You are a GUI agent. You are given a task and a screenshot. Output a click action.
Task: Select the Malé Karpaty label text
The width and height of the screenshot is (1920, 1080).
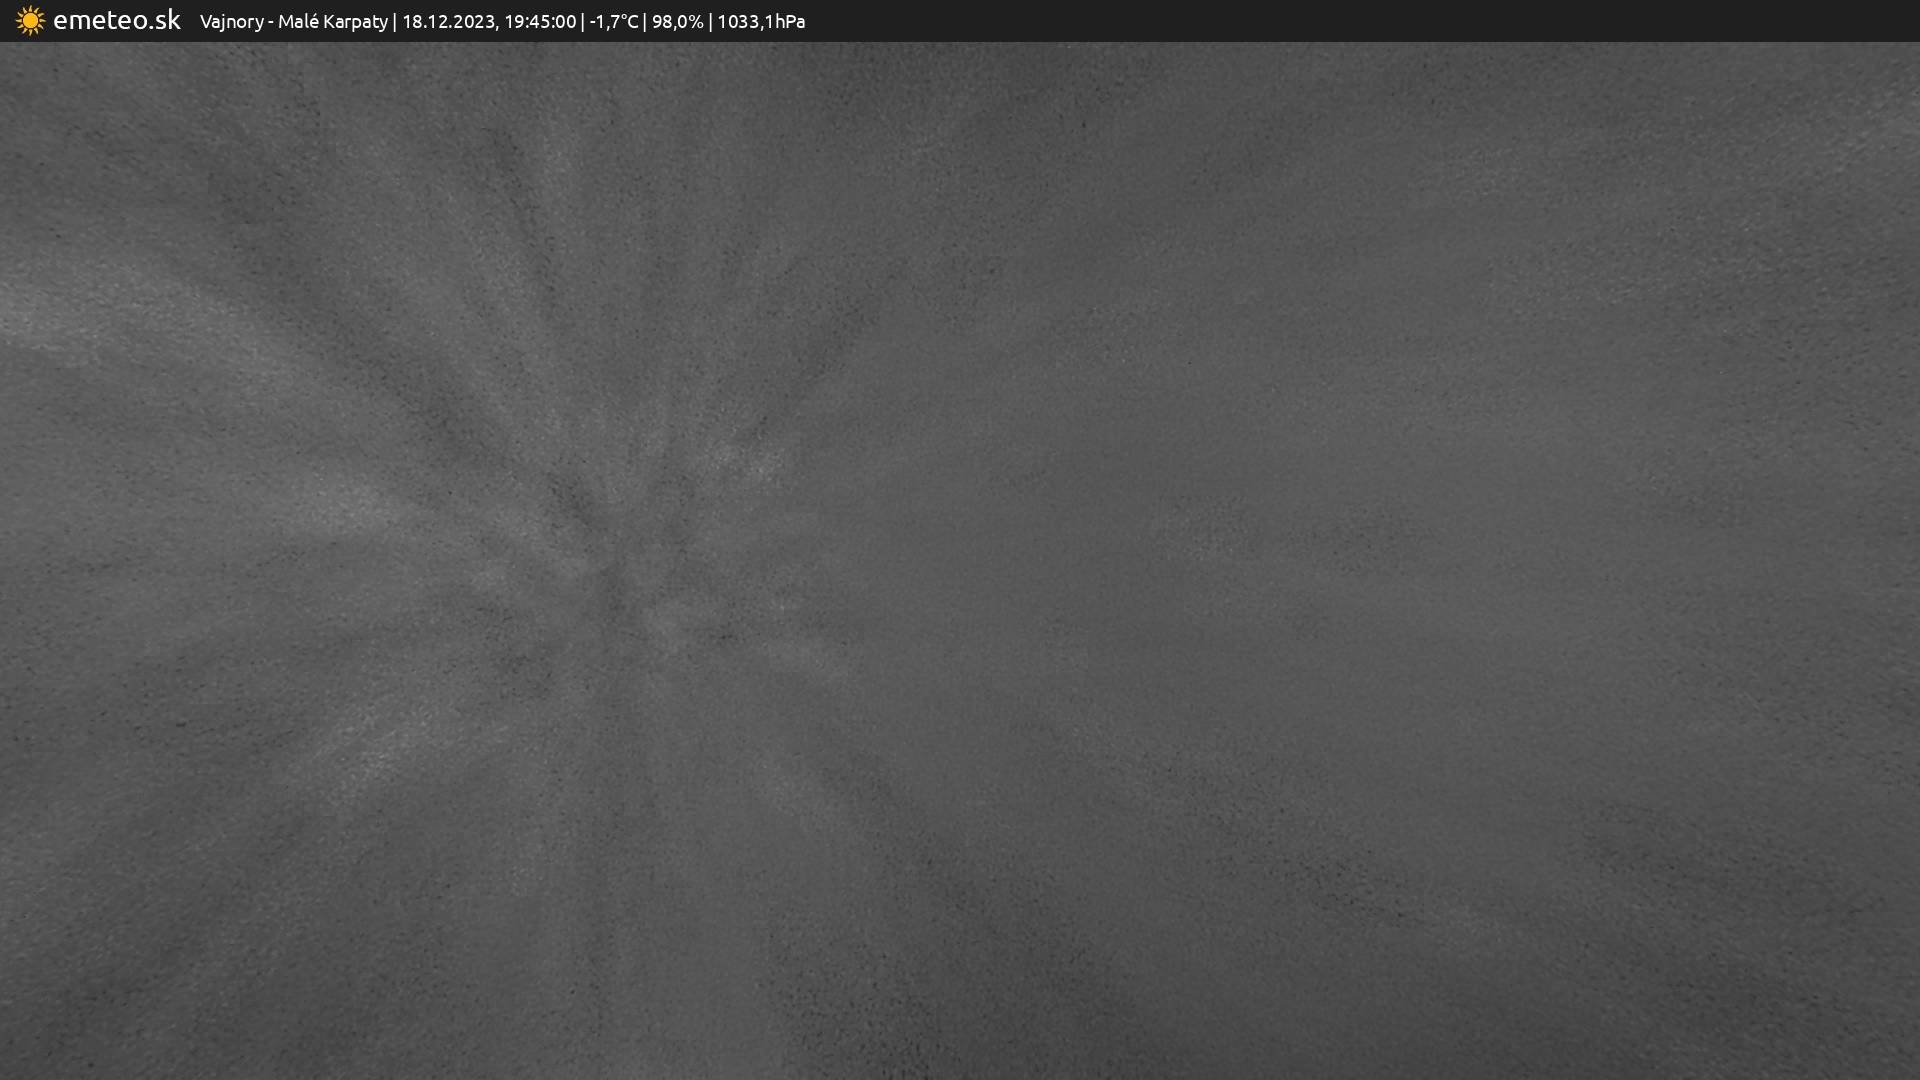pos(332,22)
